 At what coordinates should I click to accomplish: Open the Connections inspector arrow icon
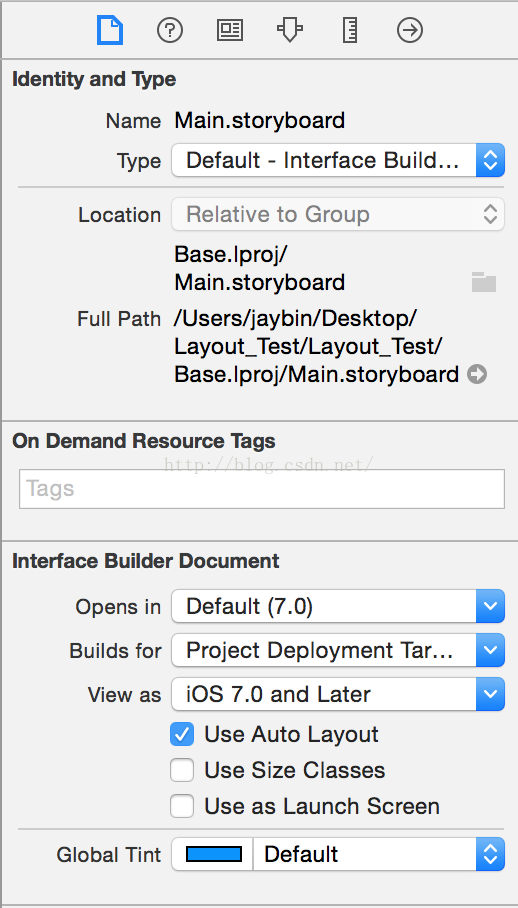(410, 30)
